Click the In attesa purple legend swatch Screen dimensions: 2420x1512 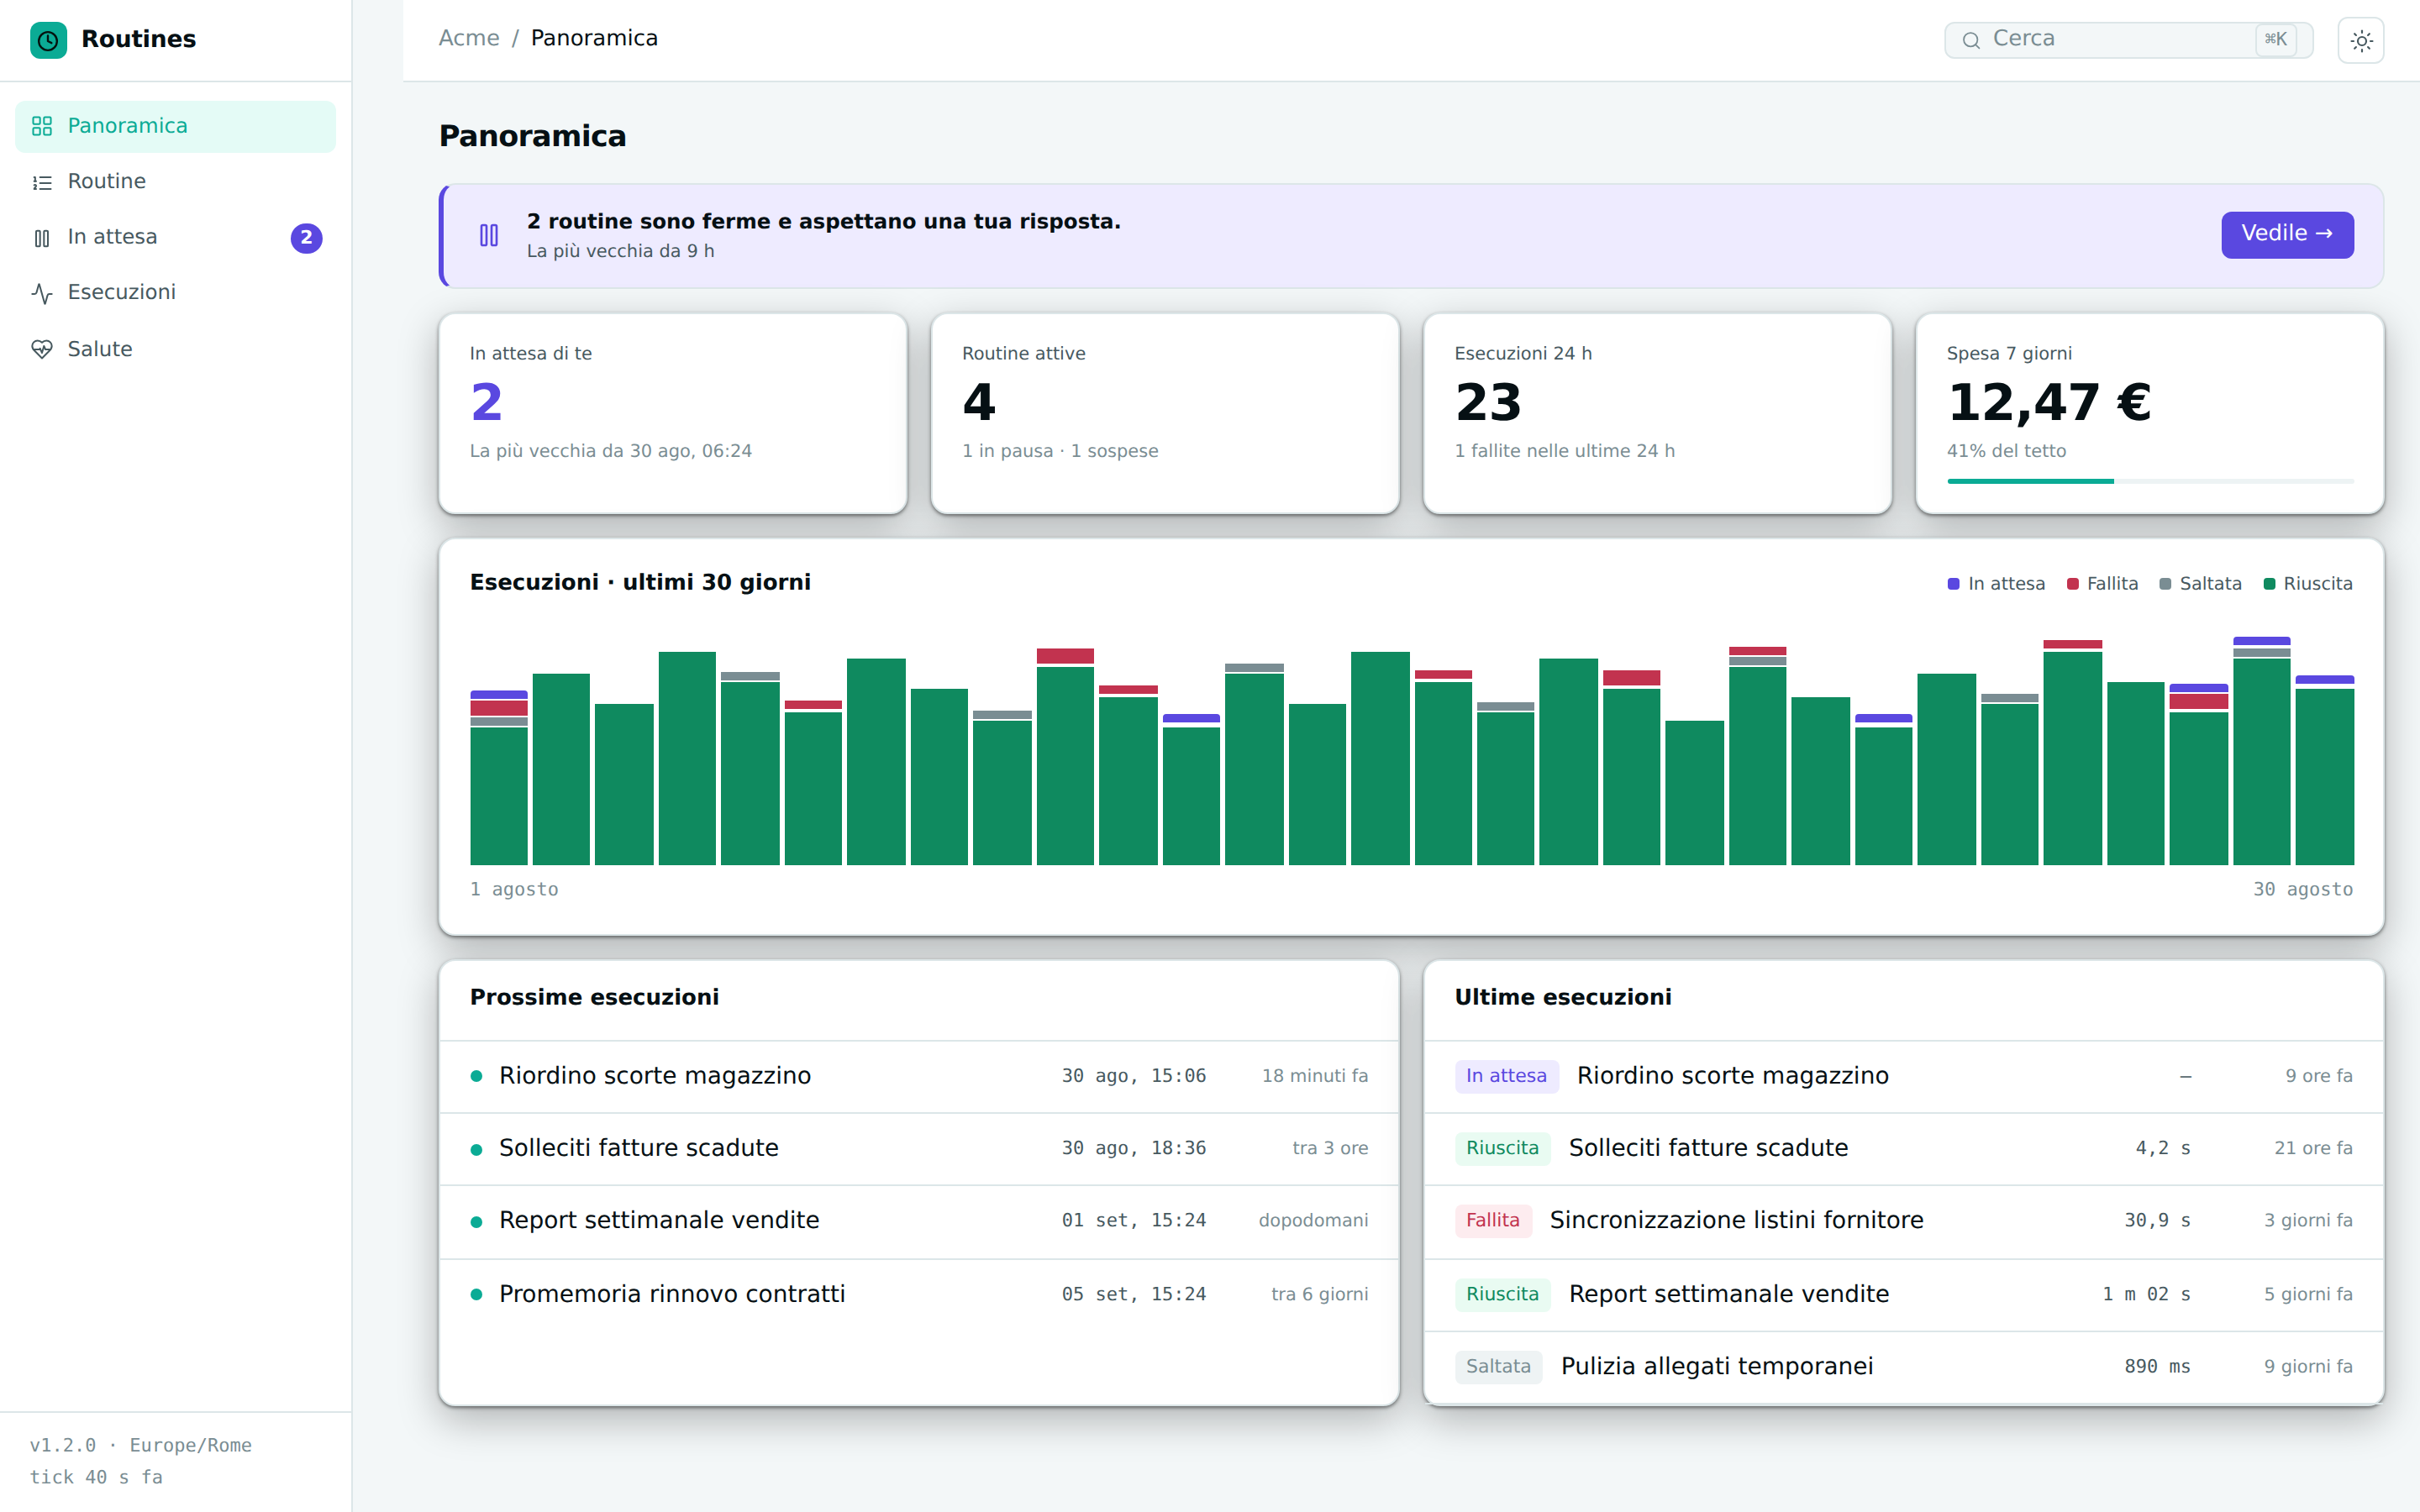(x=1953, y=584)
